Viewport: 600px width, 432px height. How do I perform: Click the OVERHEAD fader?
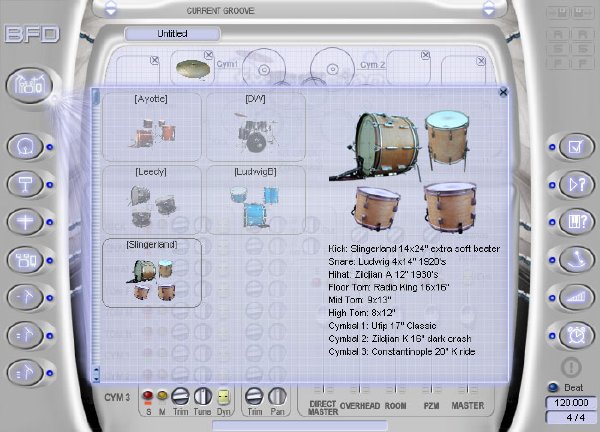click(x=360, y=390)
